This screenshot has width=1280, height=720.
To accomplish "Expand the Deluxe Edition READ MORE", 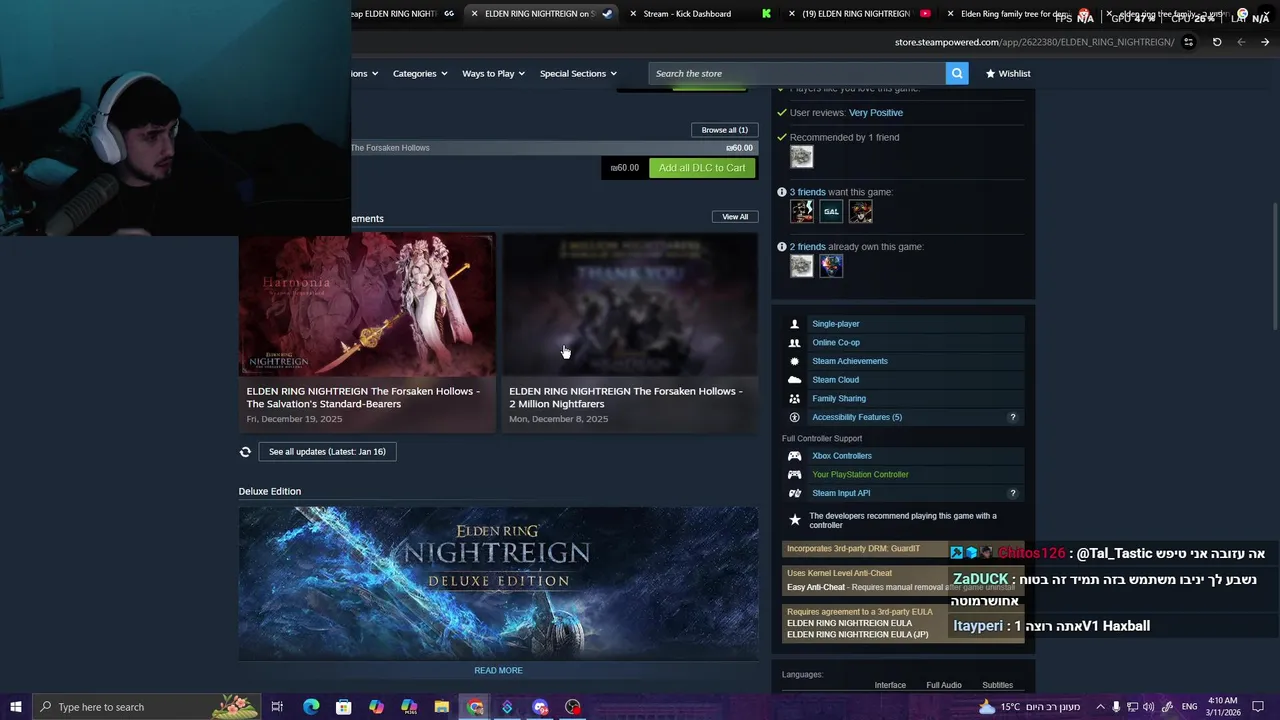I will [x=498, y=670].
